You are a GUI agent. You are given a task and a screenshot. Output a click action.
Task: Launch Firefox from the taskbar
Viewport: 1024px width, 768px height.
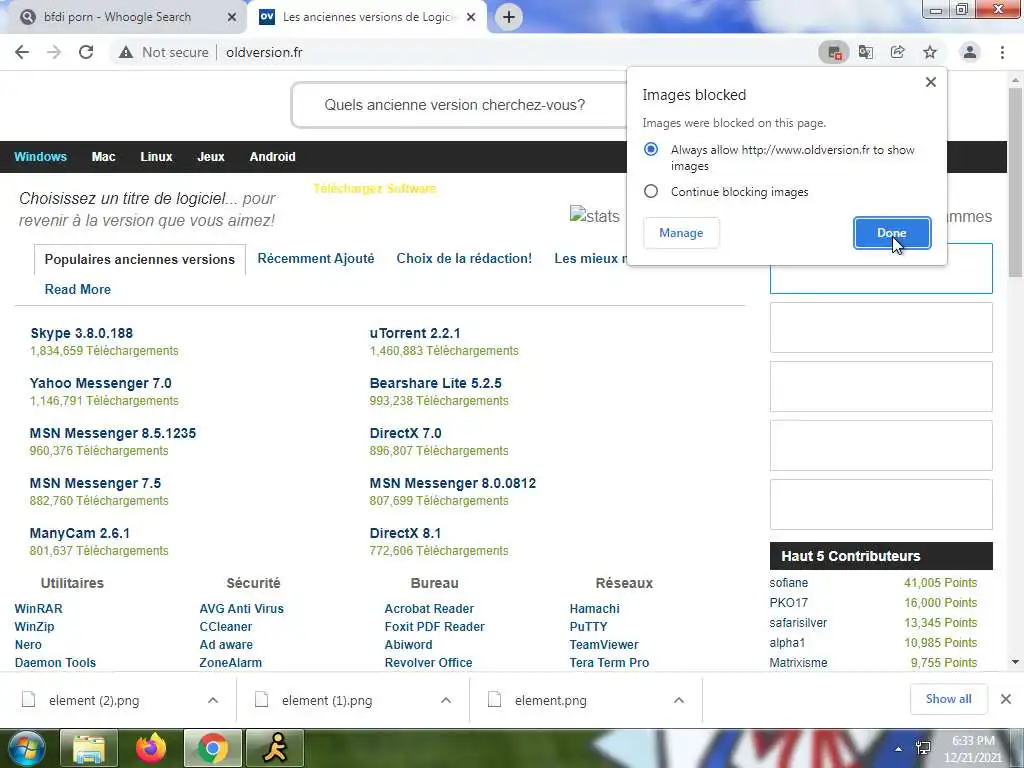[151, 748]
